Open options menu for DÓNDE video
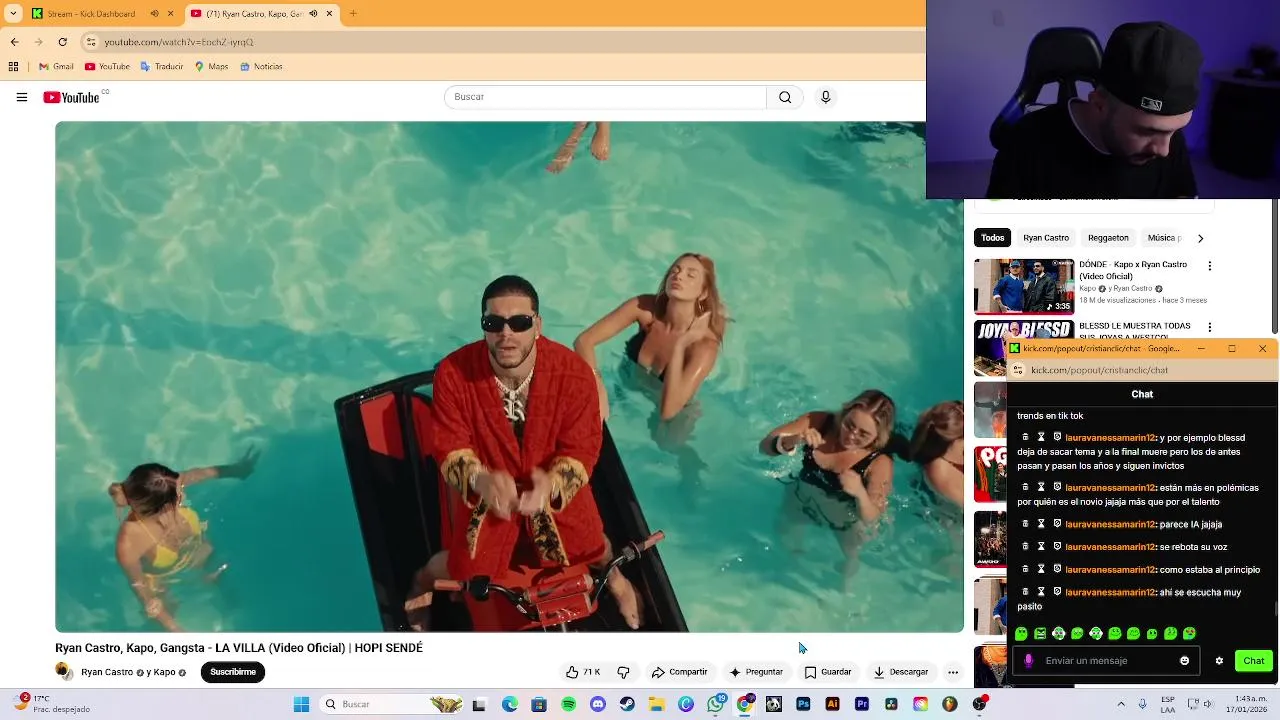Image resolution: width=1280 pixels, height=720 pixels. [1210, 266]
